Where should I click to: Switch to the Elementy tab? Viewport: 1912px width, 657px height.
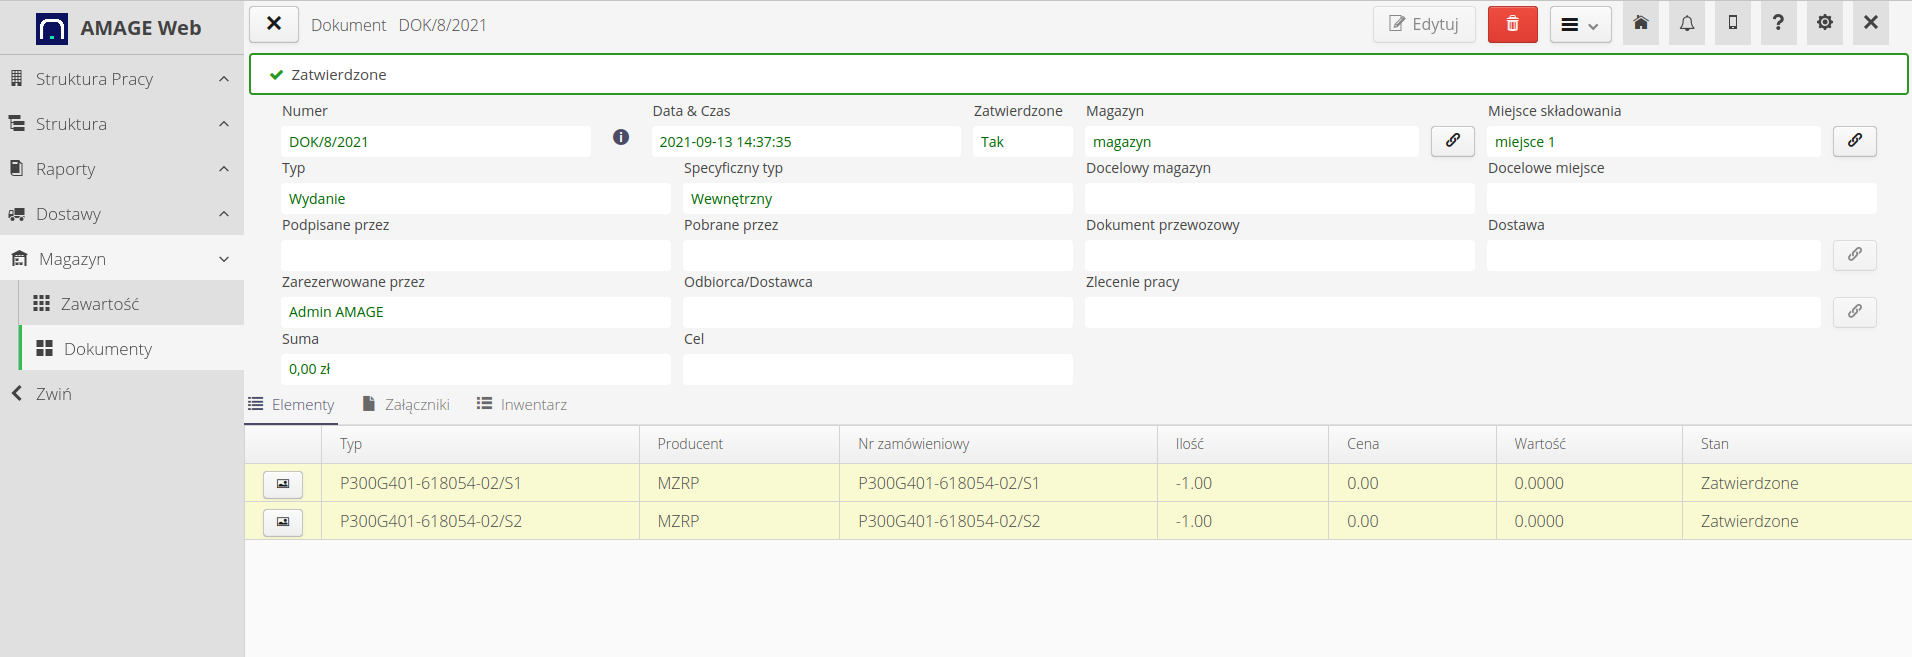[x=291, y=404]
